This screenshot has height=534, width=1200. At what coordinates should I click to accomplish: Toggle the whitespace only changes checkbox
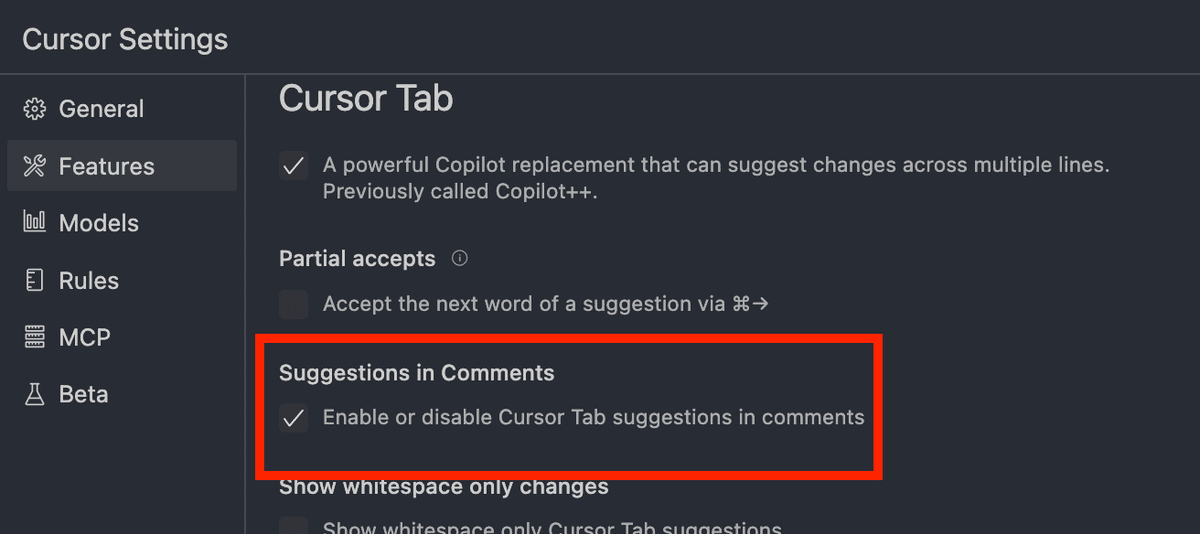coord(294,527)
